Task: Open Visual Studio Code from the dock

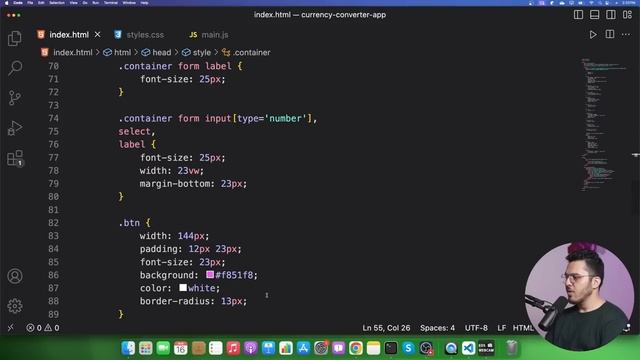Action: tap(469, 348)
